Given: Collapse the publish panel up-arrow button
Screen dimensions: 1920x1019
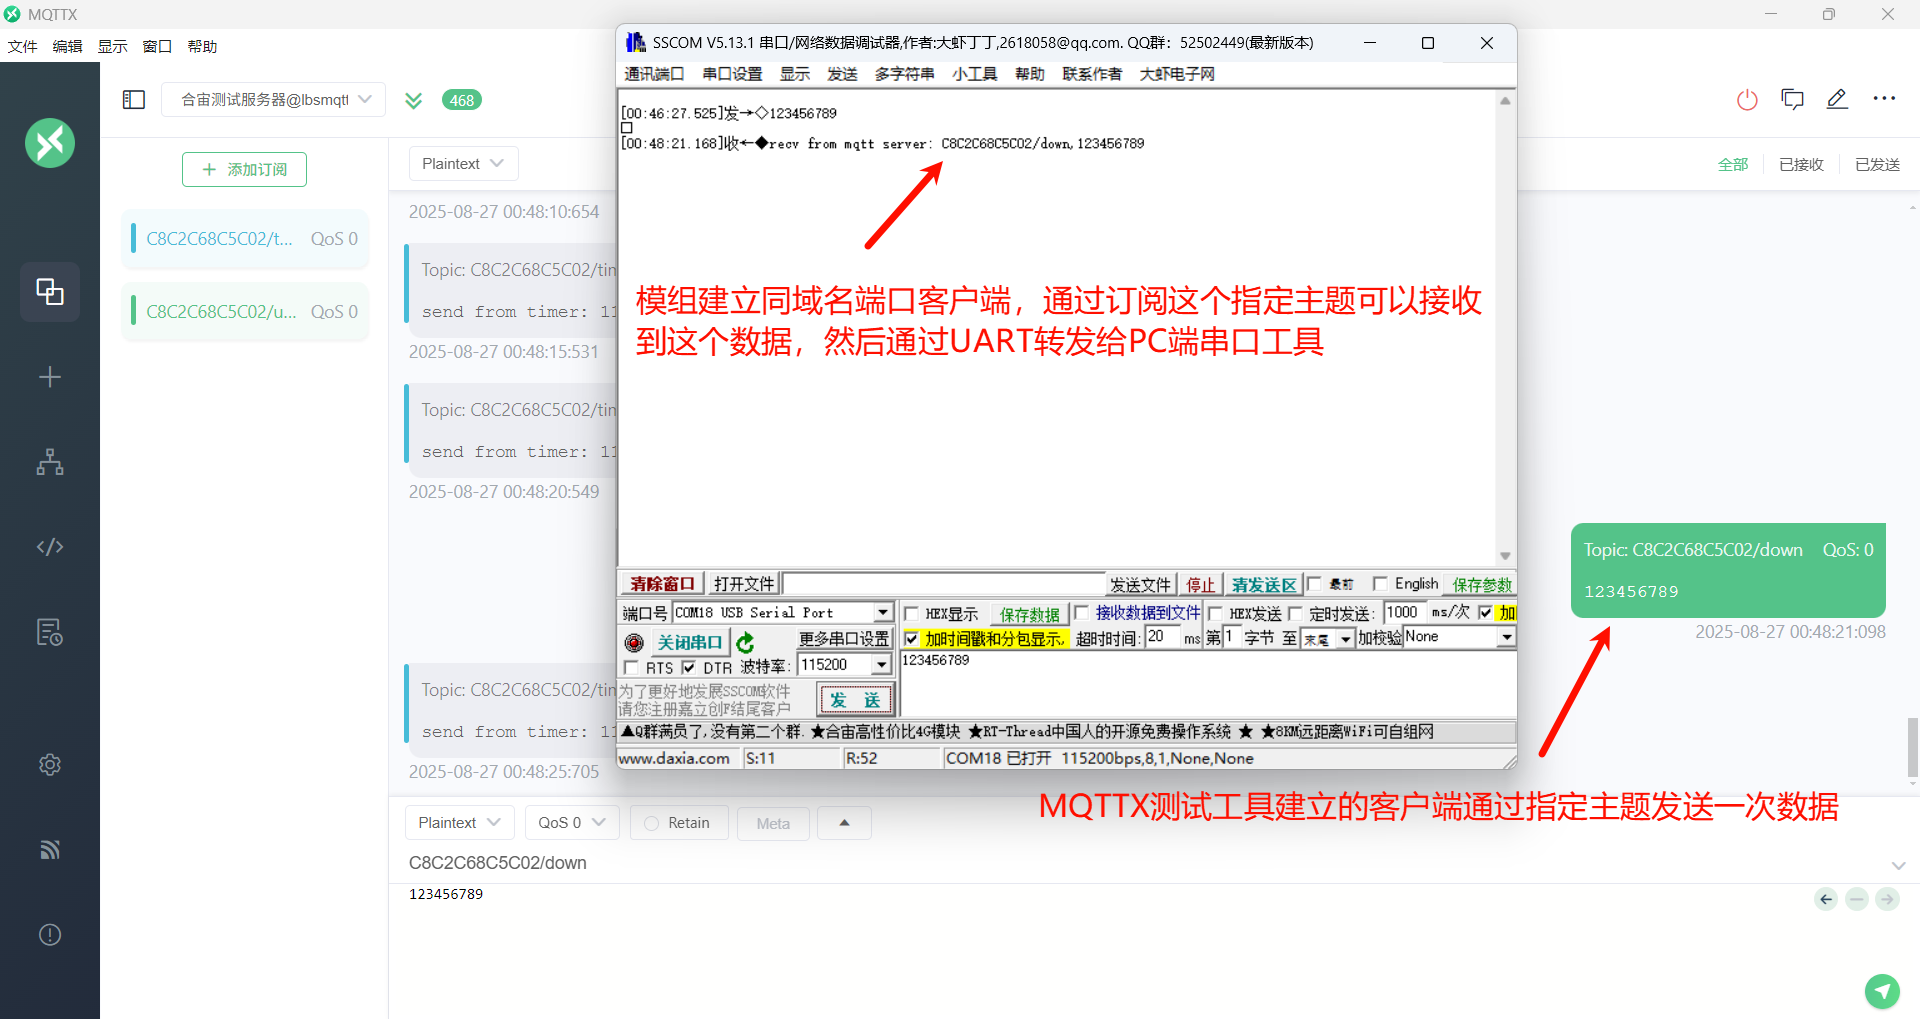Looking at the screenshot, I should pyautogui.click(x=844, y=823).
